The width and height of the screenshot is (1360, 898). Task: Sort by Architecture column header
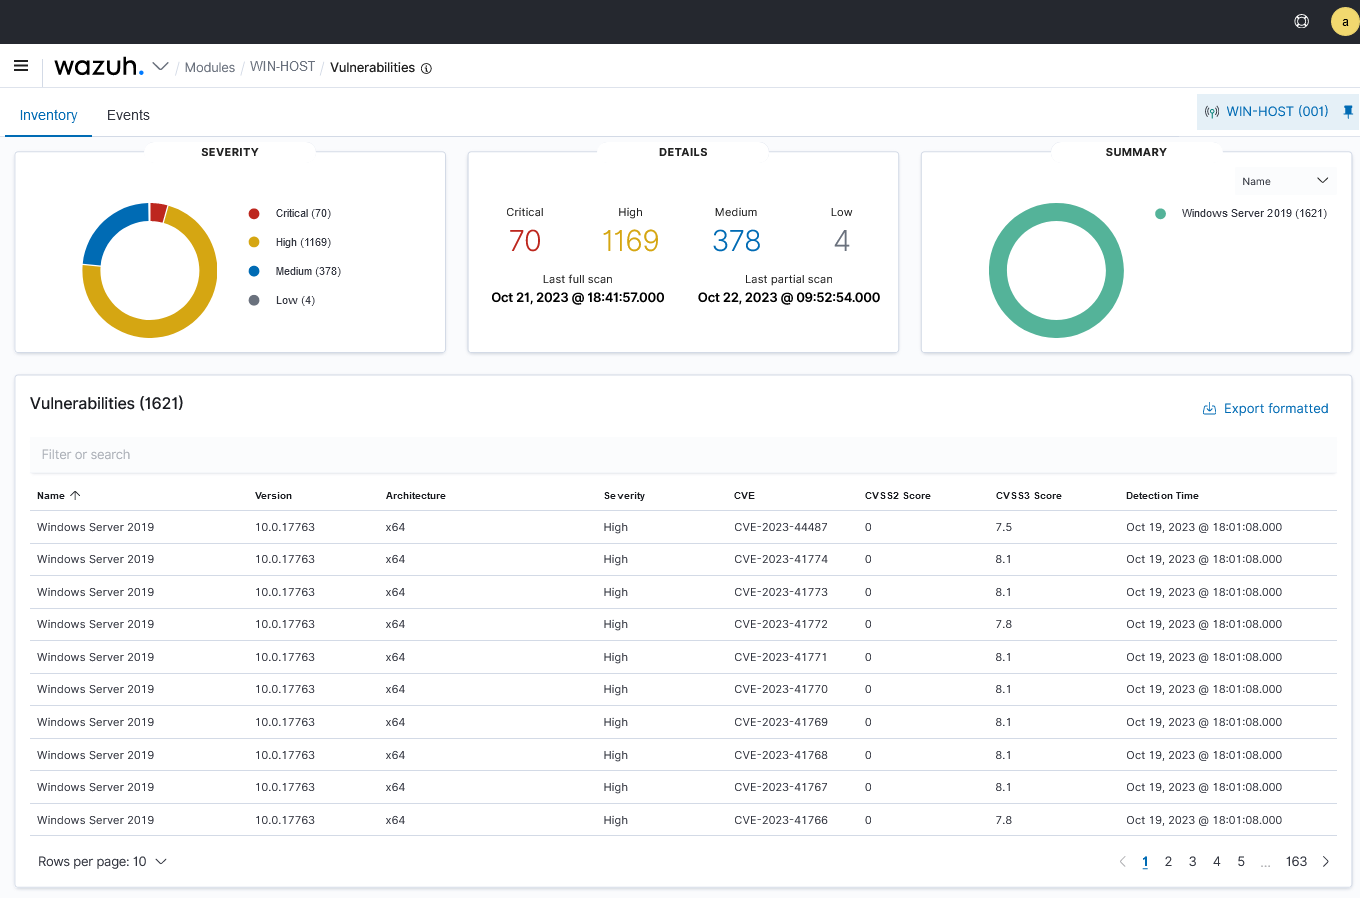pyautogui.click(x=416, y=496)
